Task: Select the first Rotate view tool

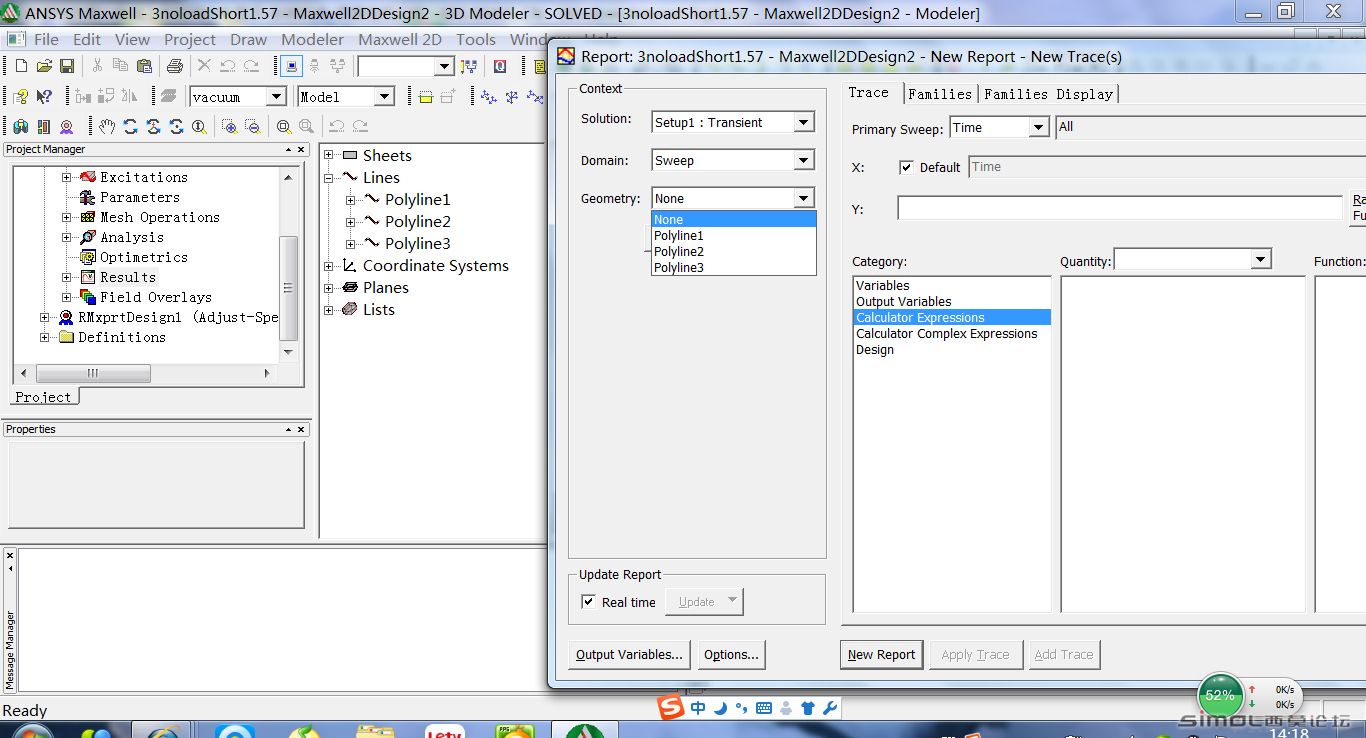Action: coord(130,127)
